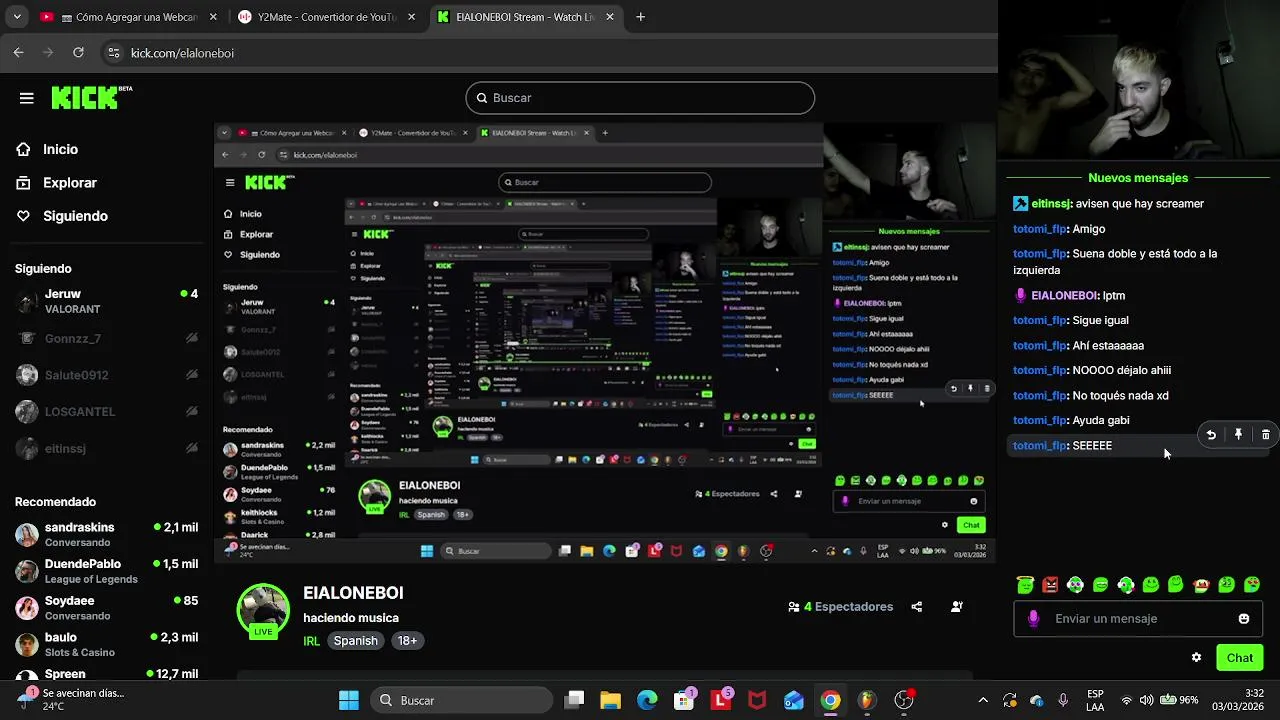Click the follow user icon beside share
The width and height of the screenshot is (1280, 720).
tap(957, 607)
